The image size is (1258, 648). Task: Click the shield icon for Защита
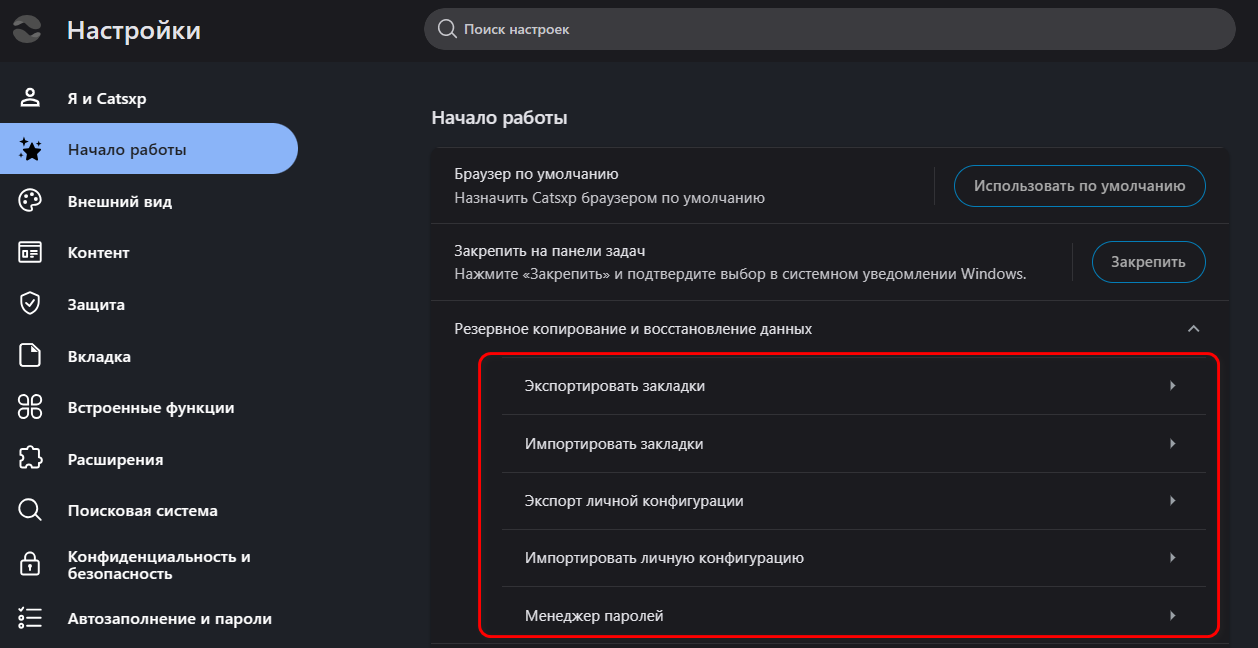tap(30, 304)
